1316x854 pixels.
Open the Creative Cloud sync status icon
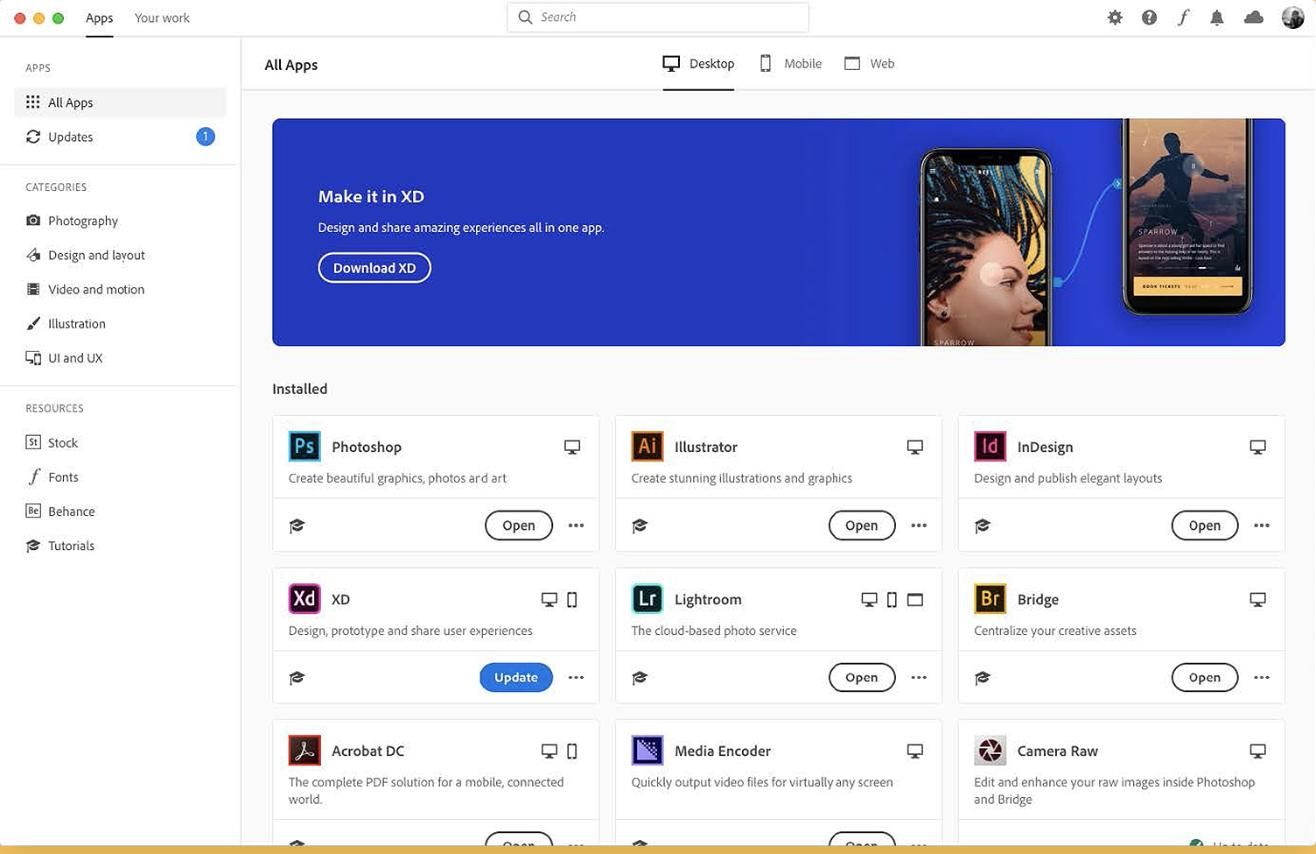tap(1253, 16)
